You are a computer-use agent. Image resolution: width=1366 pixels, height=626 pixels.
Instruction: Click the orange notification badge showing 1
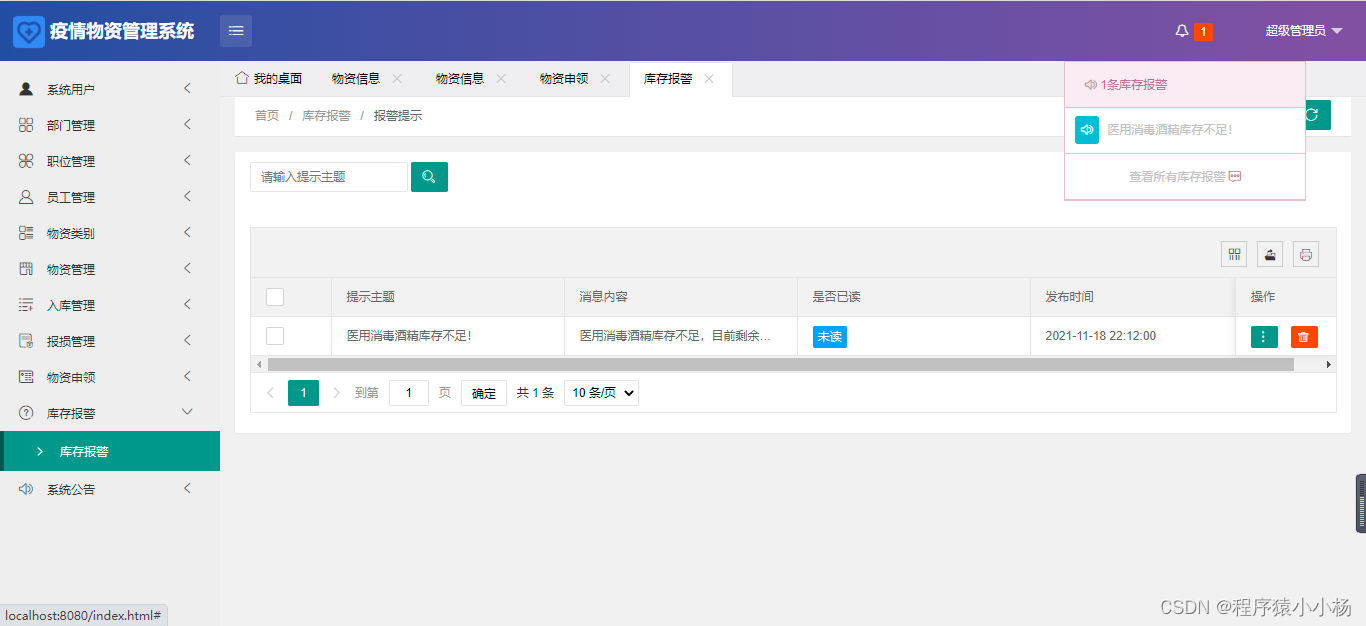click(x=1203, y=32)
